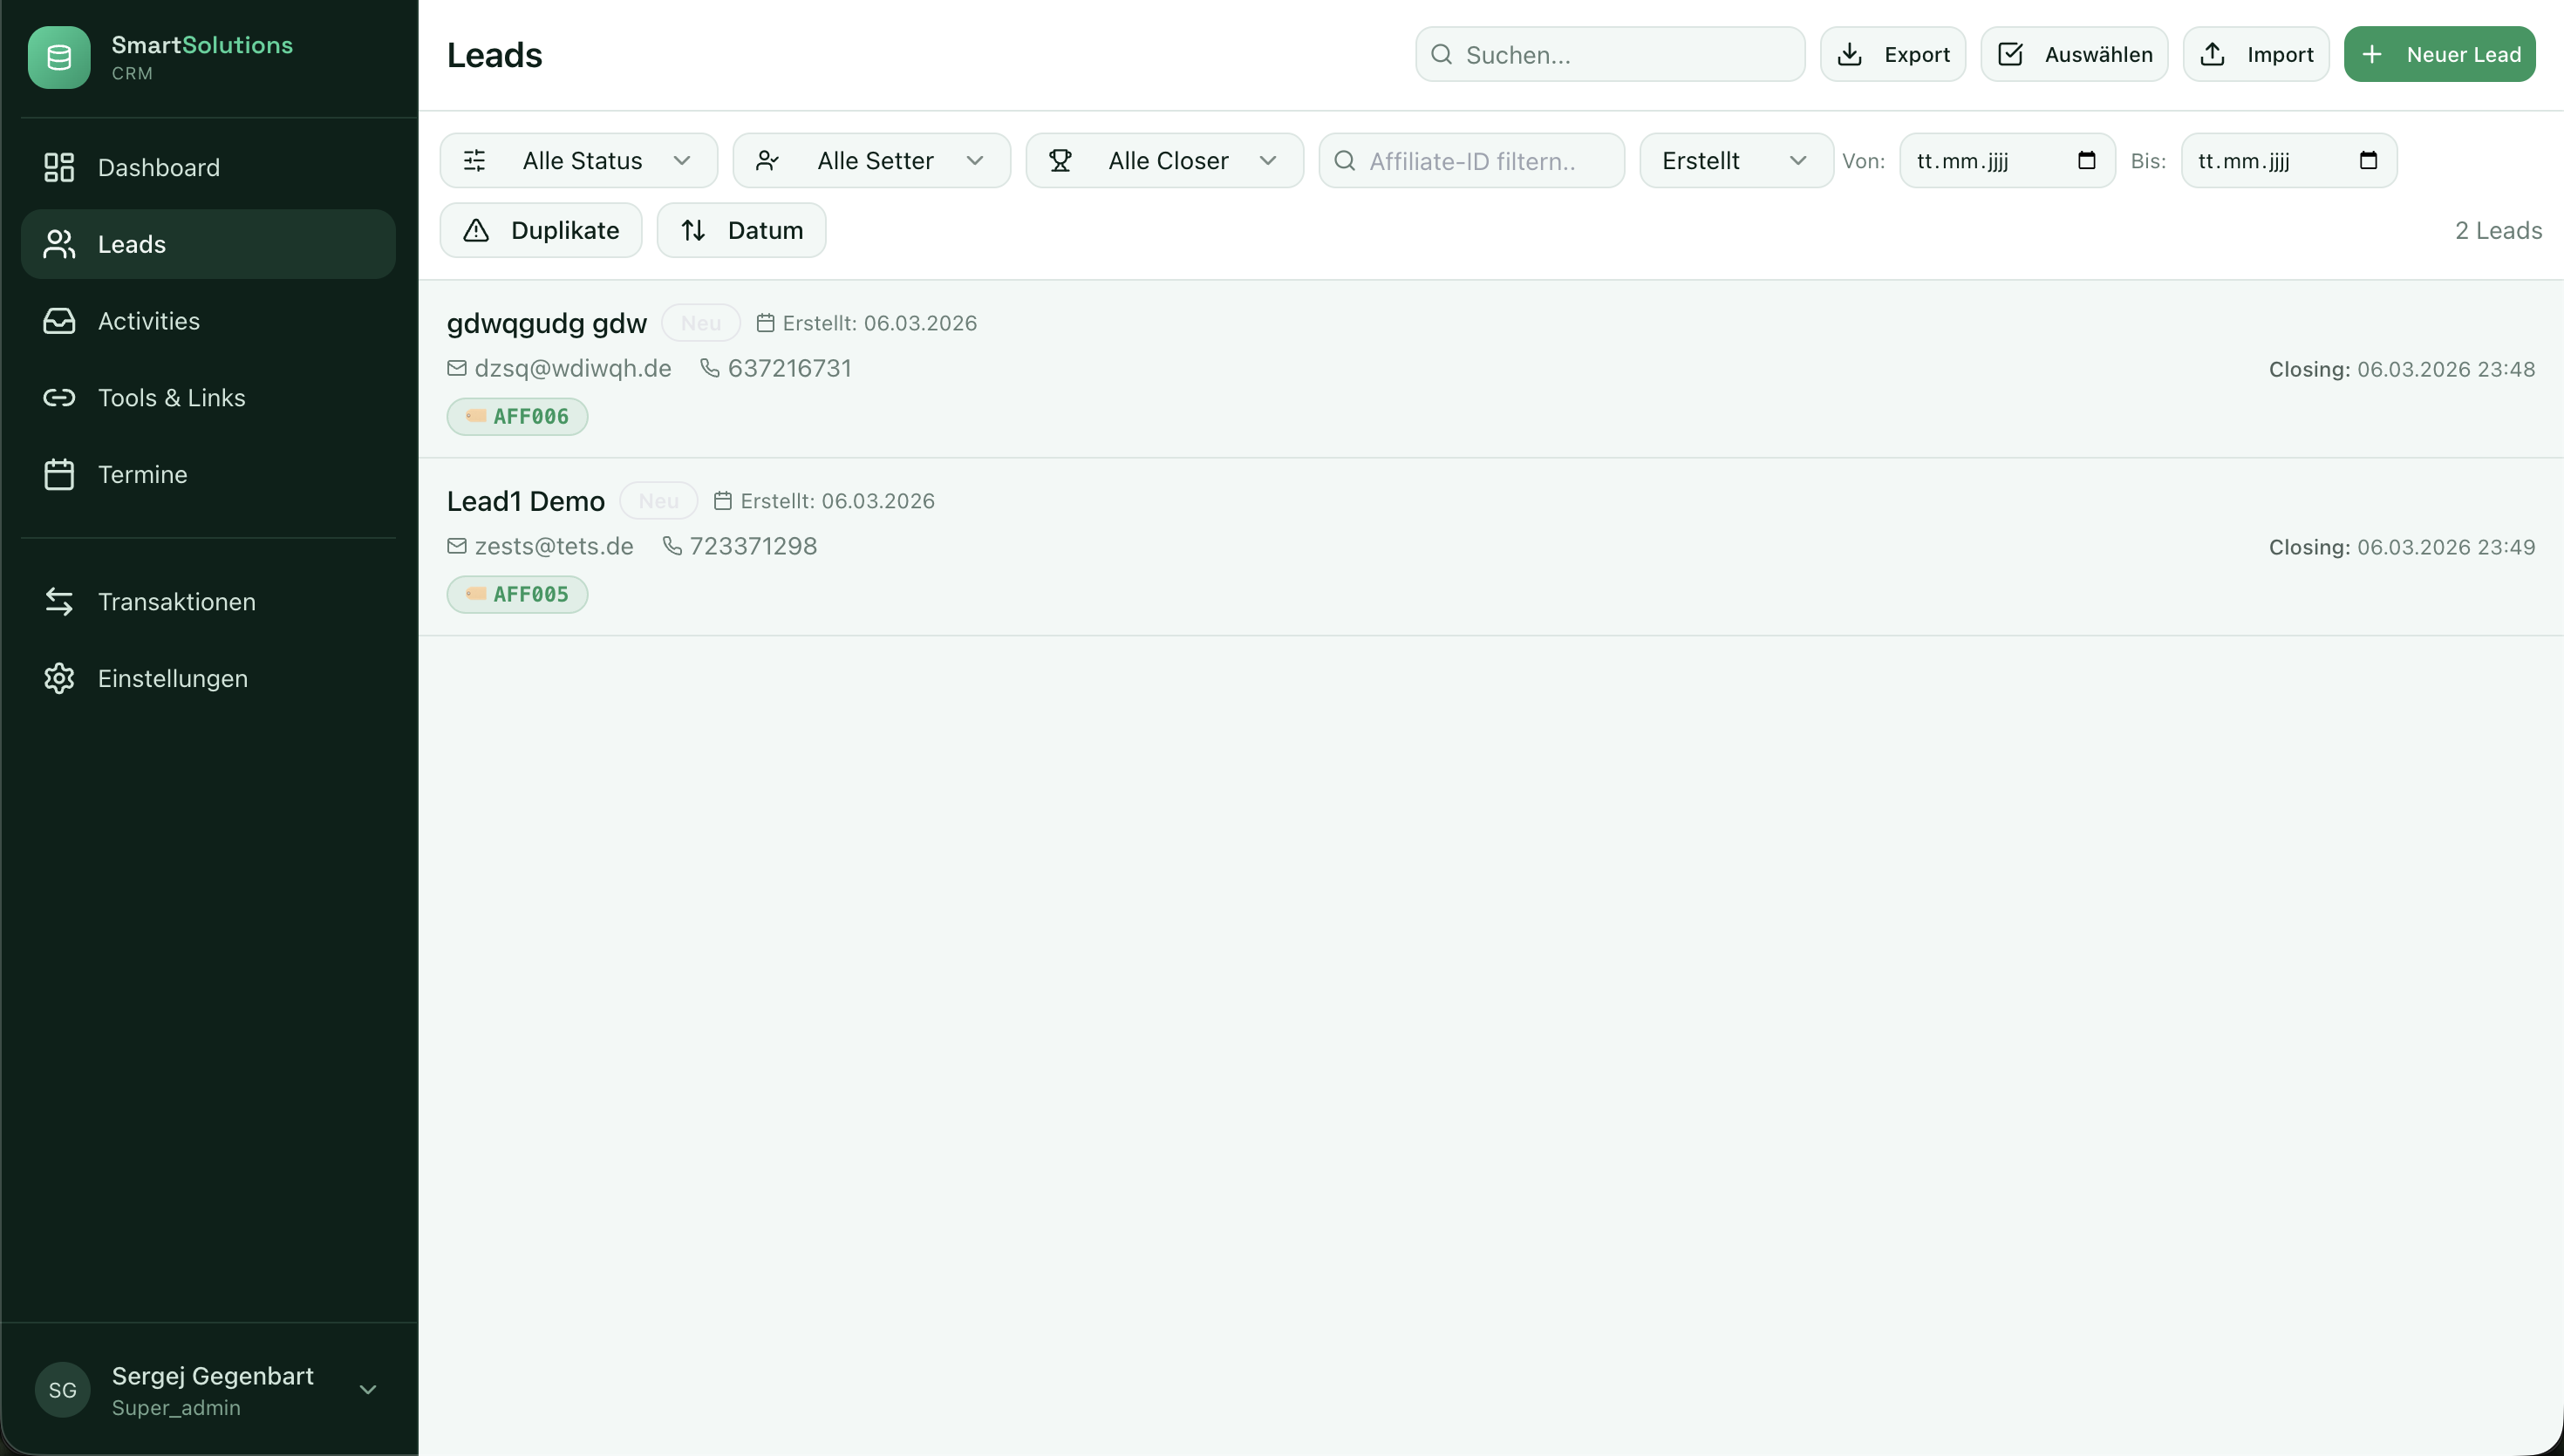
Task: Open the Dashboard from the sidebar
Action: click(x=159, y=167)
